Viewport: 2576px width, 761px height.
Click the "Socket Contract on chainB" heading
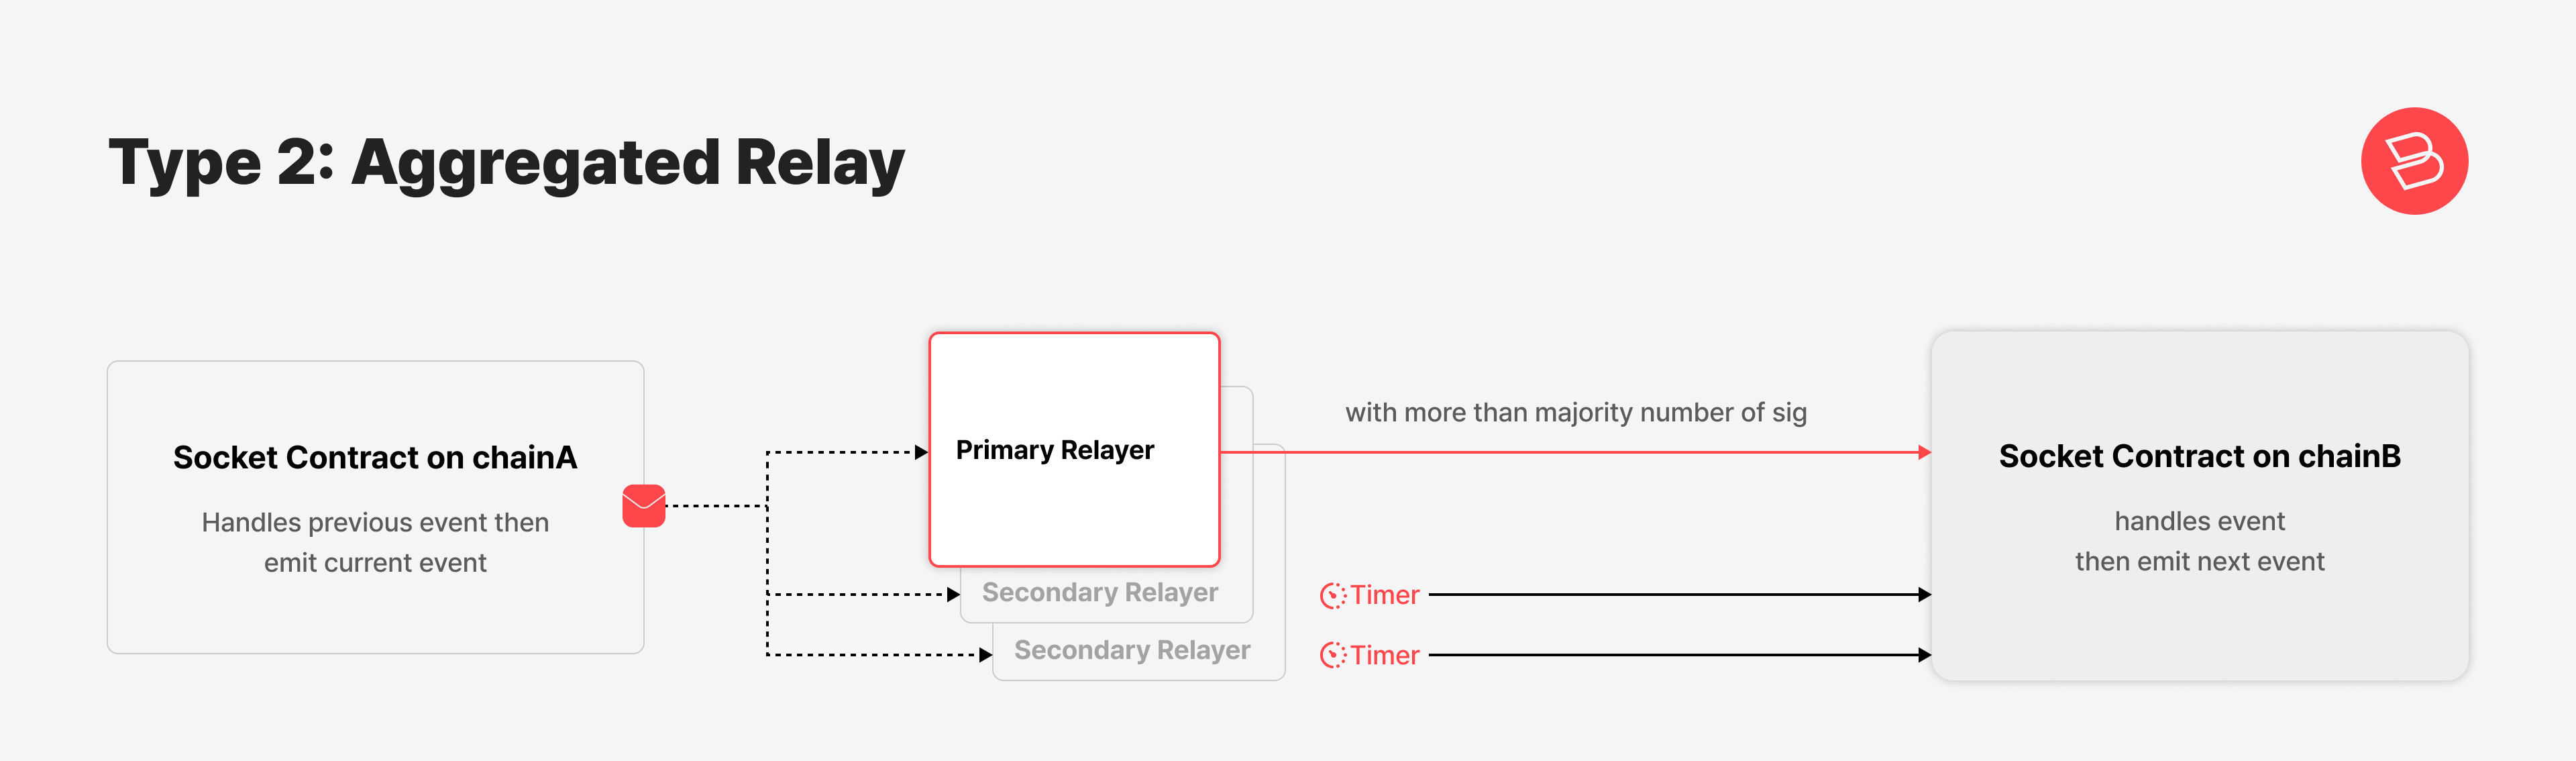click(2199, 457)
